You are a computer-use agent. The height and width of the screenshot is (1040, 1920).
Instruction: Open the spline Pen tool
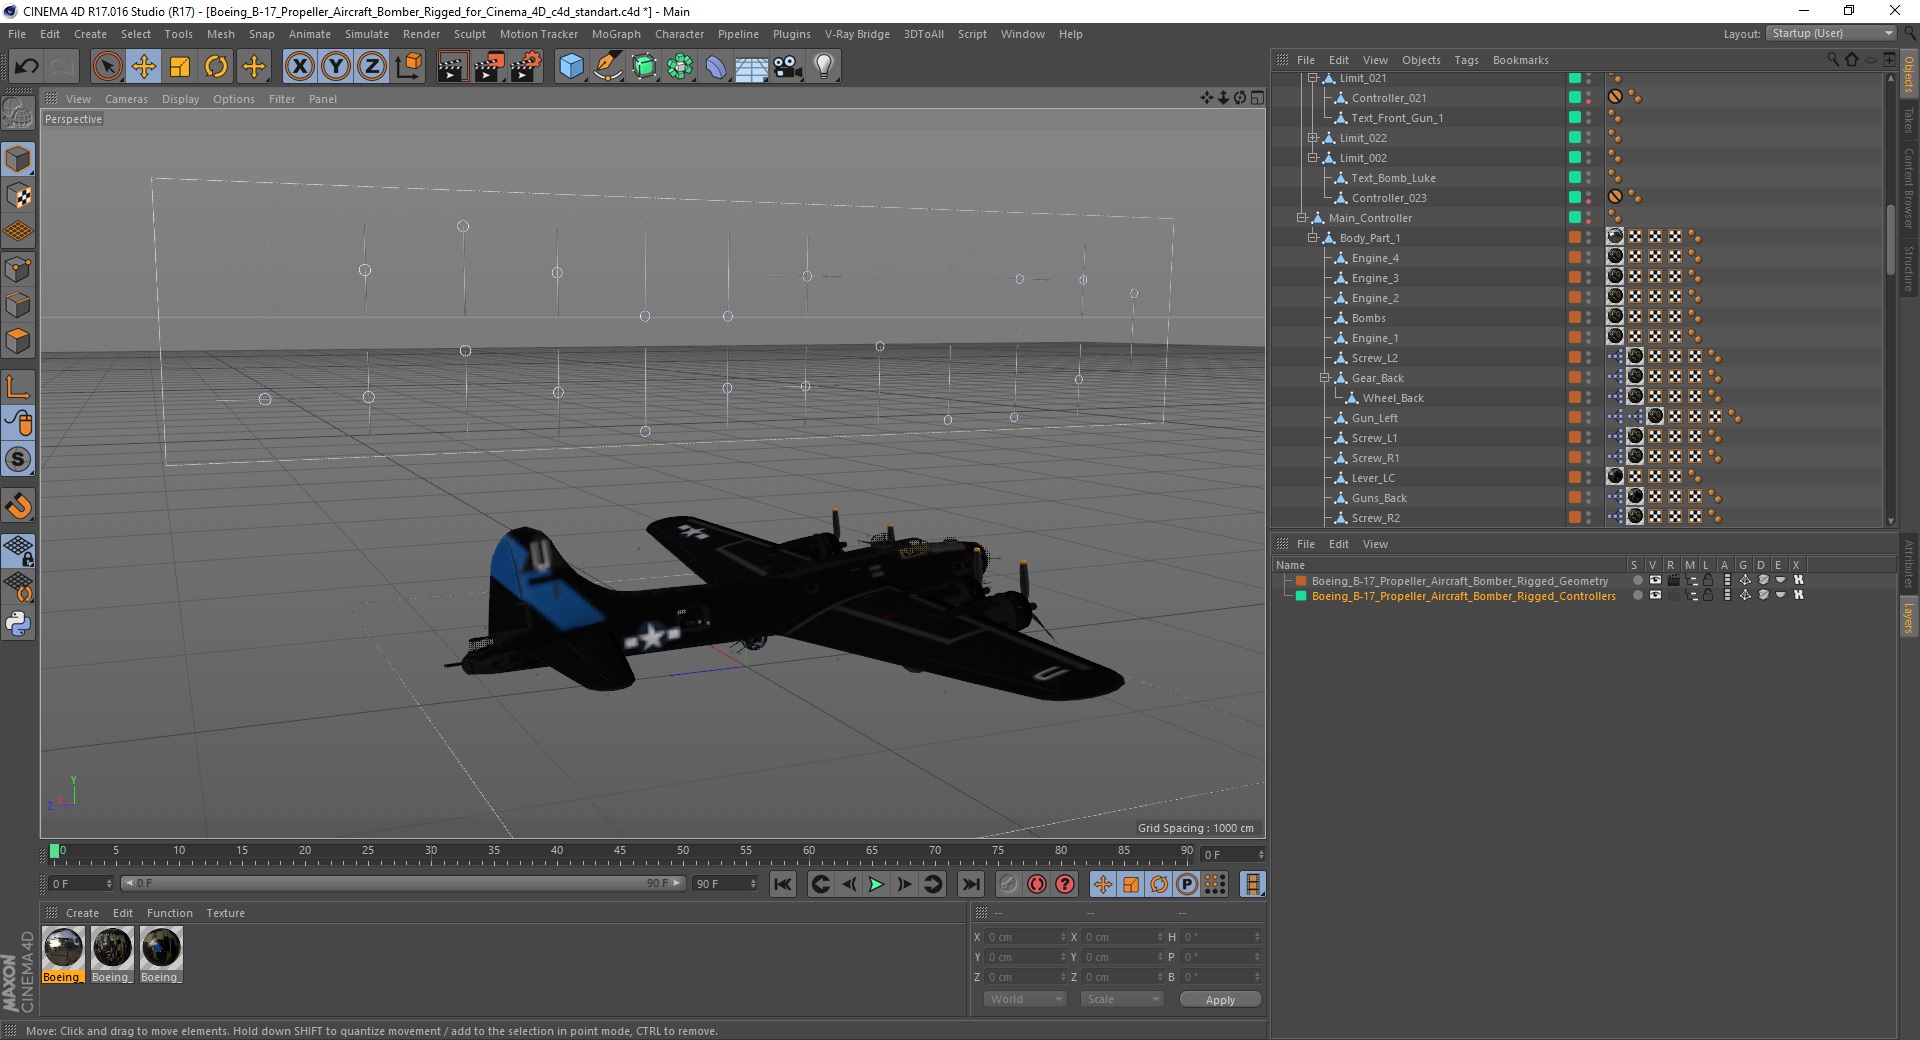(x=608, y=67)
